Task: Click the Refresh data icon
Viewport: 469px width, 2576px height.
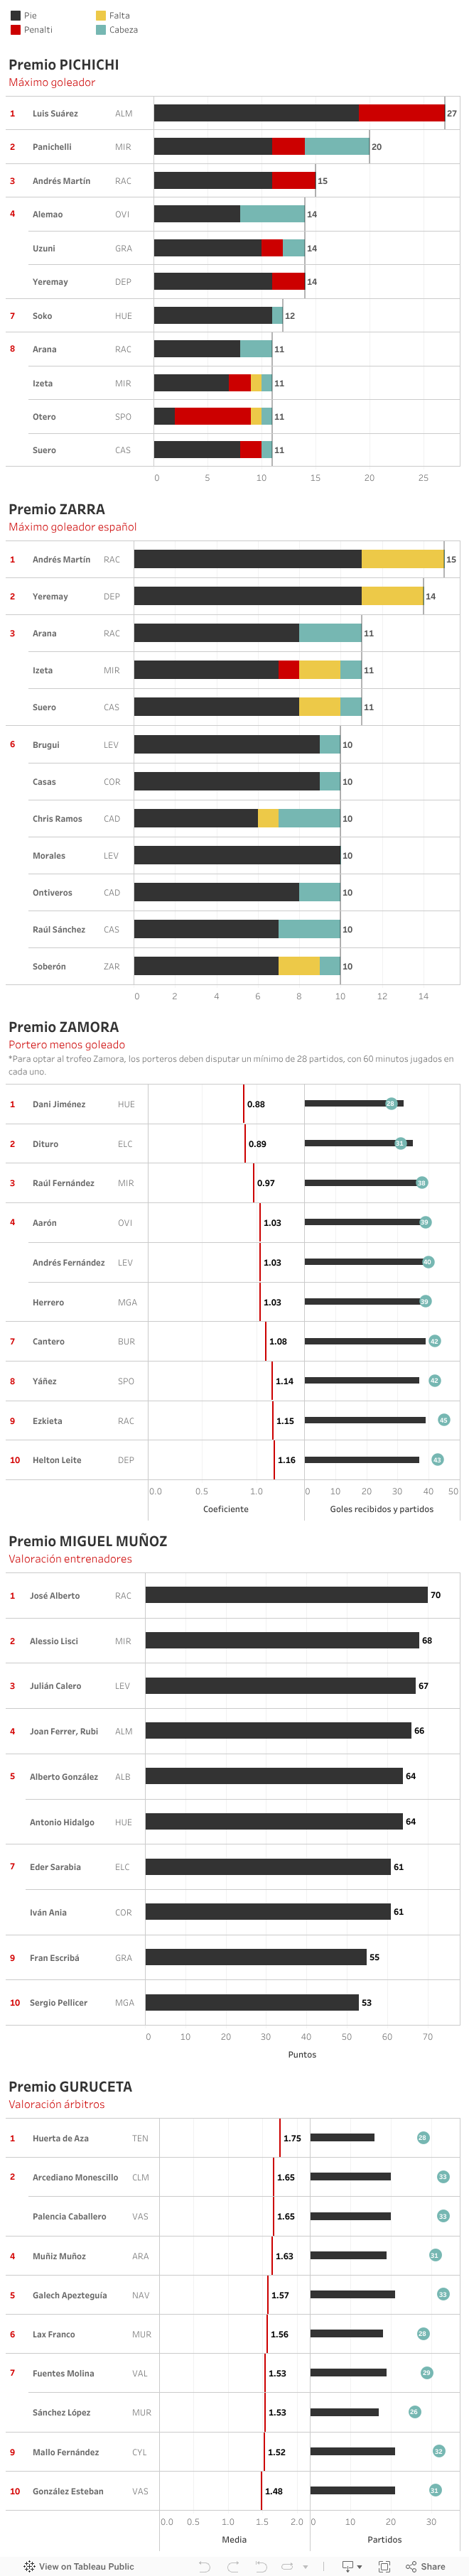Action: coord(287,2565)
